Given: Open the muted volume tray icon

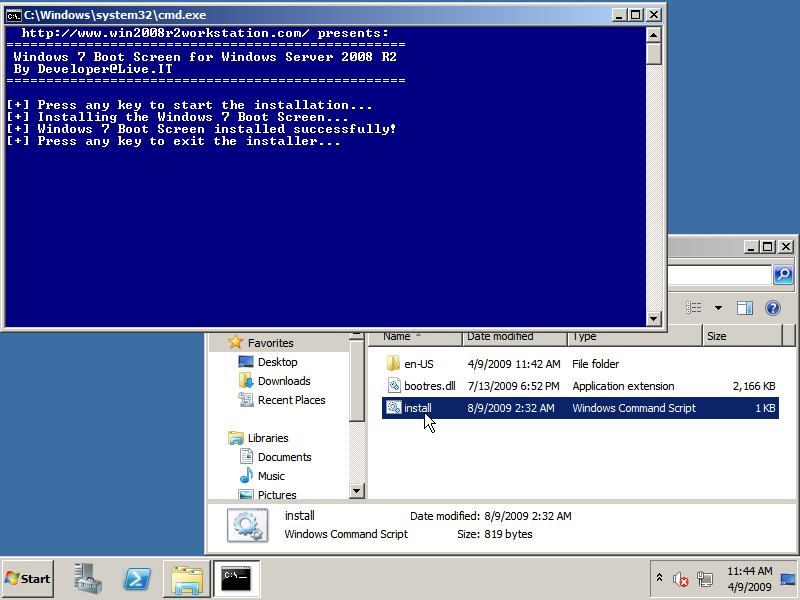Looking at the screenshot, I should (x=680, y=579).
